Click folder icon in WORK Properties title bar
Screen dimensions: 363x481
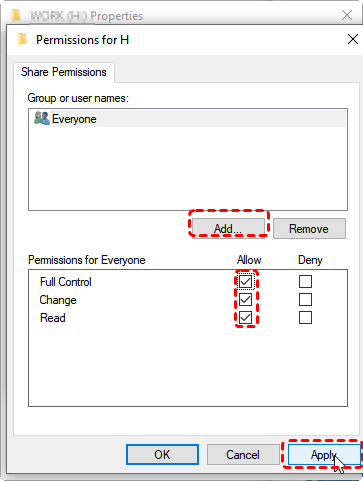(16, 15)
